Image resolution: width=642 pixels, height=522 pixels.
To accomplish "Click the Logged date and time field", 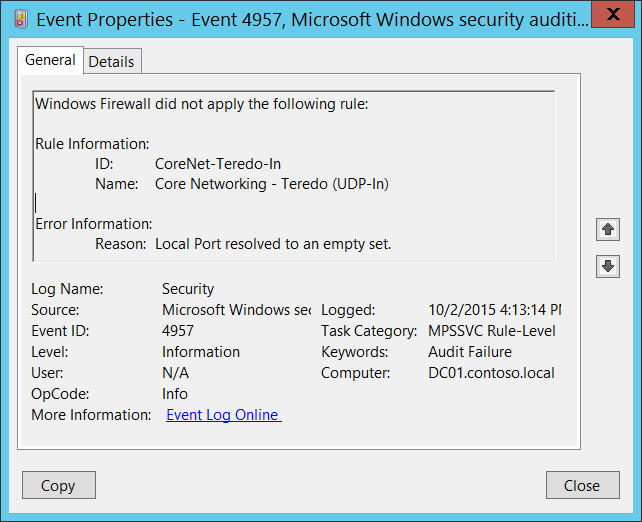I will point(494,310).
